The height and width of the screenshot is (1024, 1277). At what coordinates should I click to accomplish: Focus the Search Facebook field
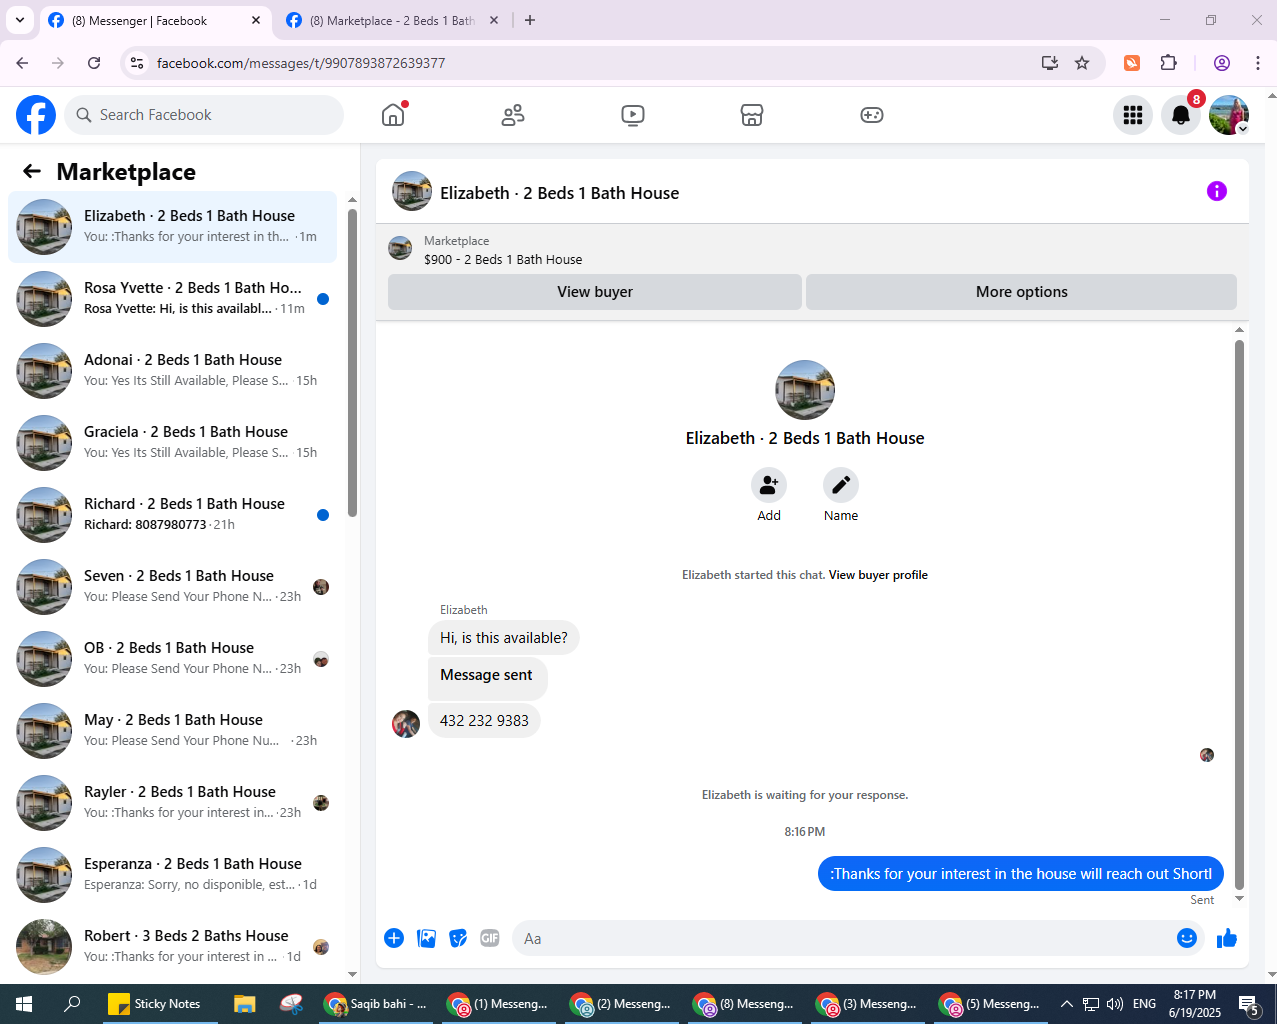click(204, 115)
